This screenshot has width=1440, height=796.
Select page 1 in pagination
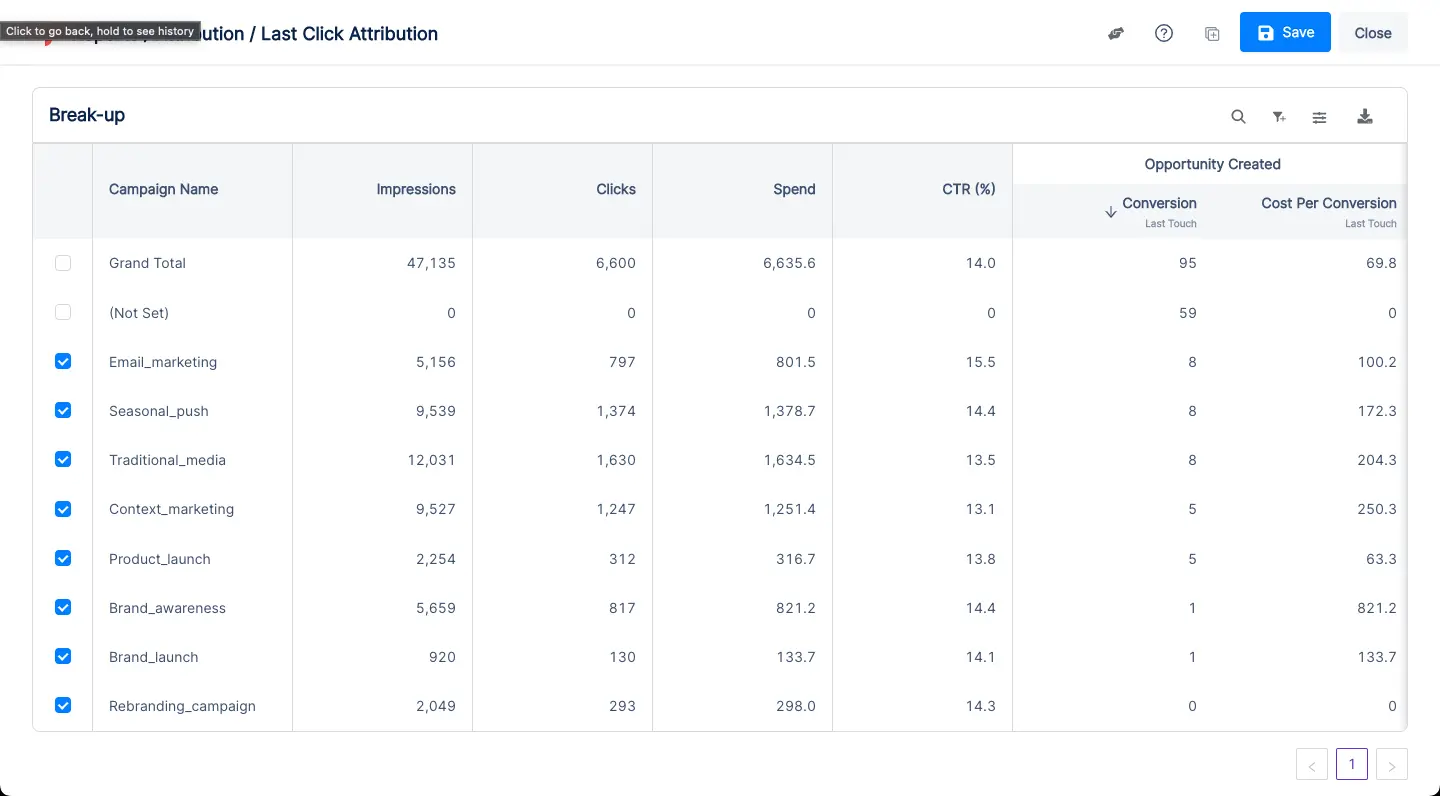click(x=1352, y=764)
